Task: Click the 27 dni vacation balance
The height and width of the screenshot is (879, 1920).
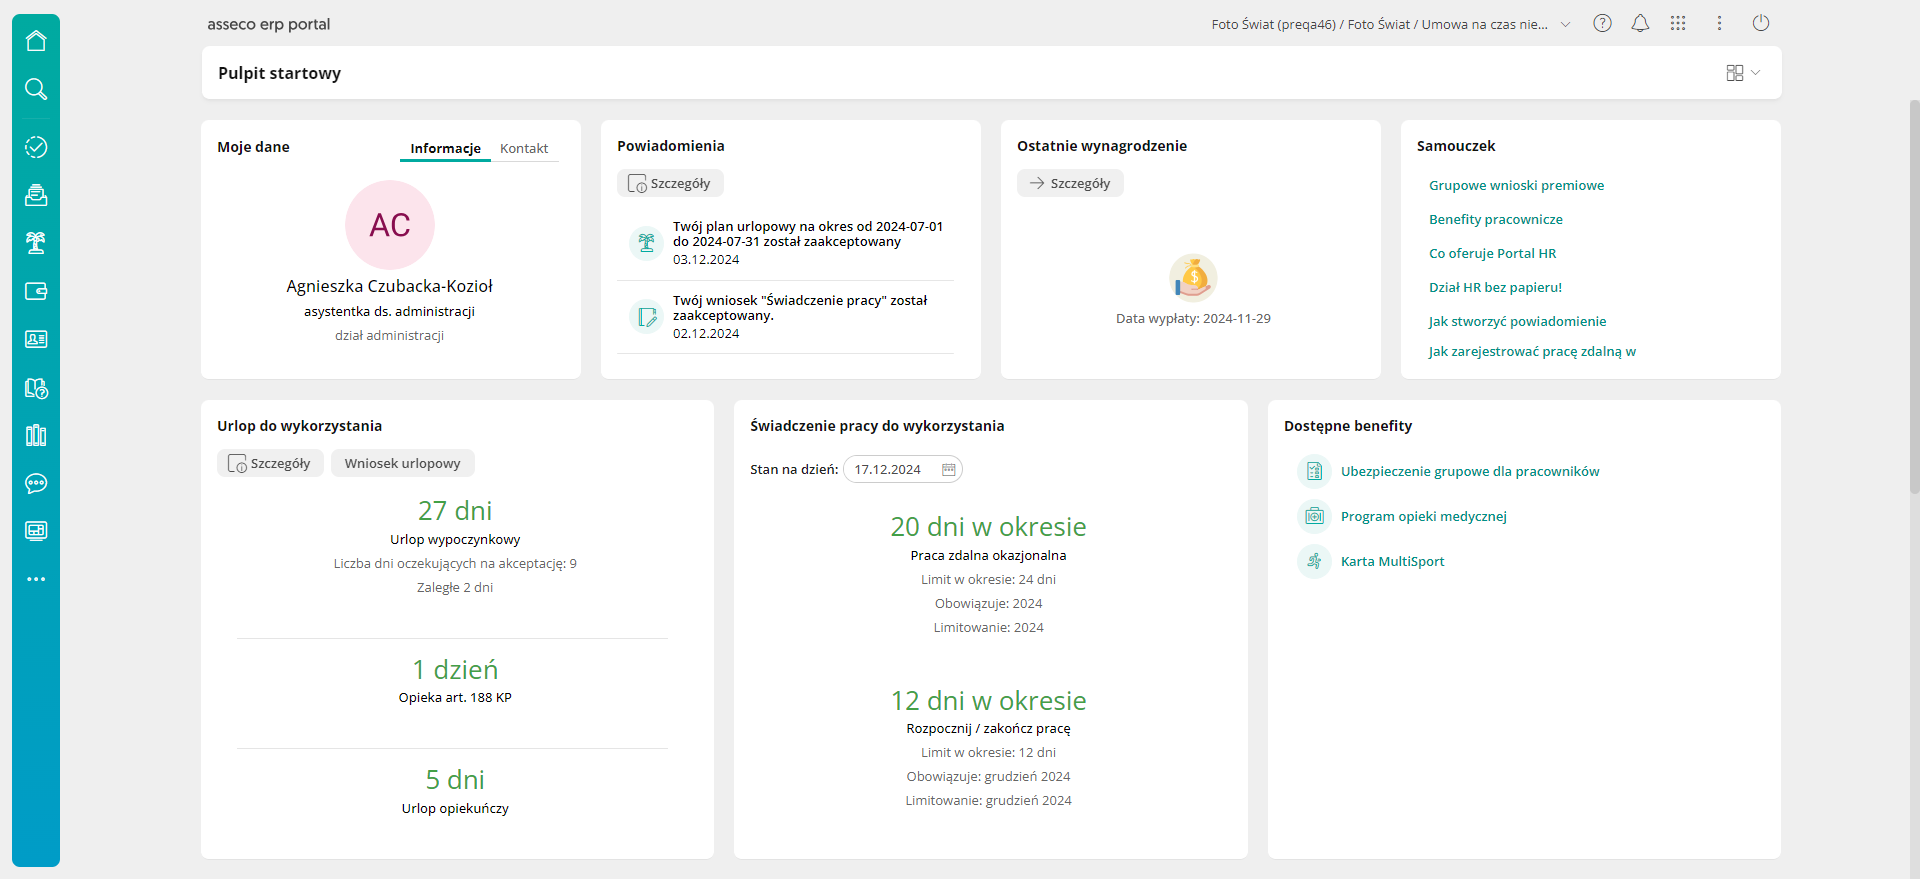Action: 455,511
